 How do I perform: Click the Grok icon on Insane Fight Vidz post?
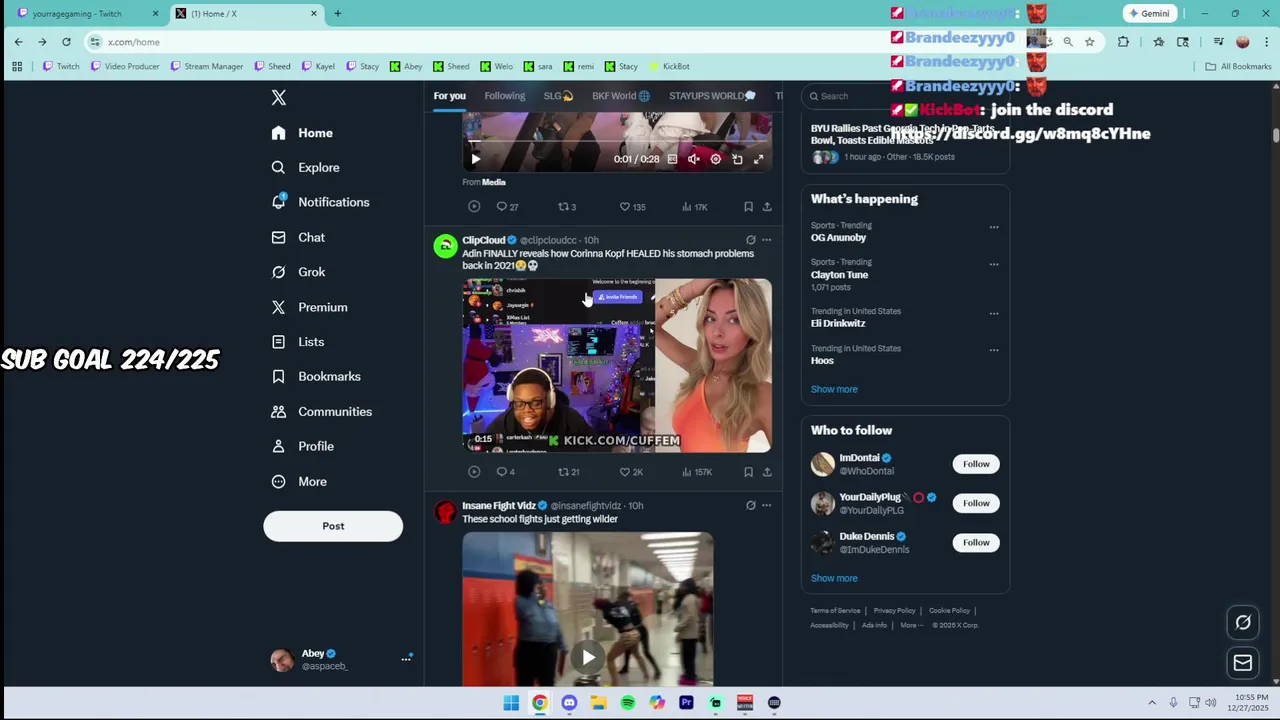(750, 505)
